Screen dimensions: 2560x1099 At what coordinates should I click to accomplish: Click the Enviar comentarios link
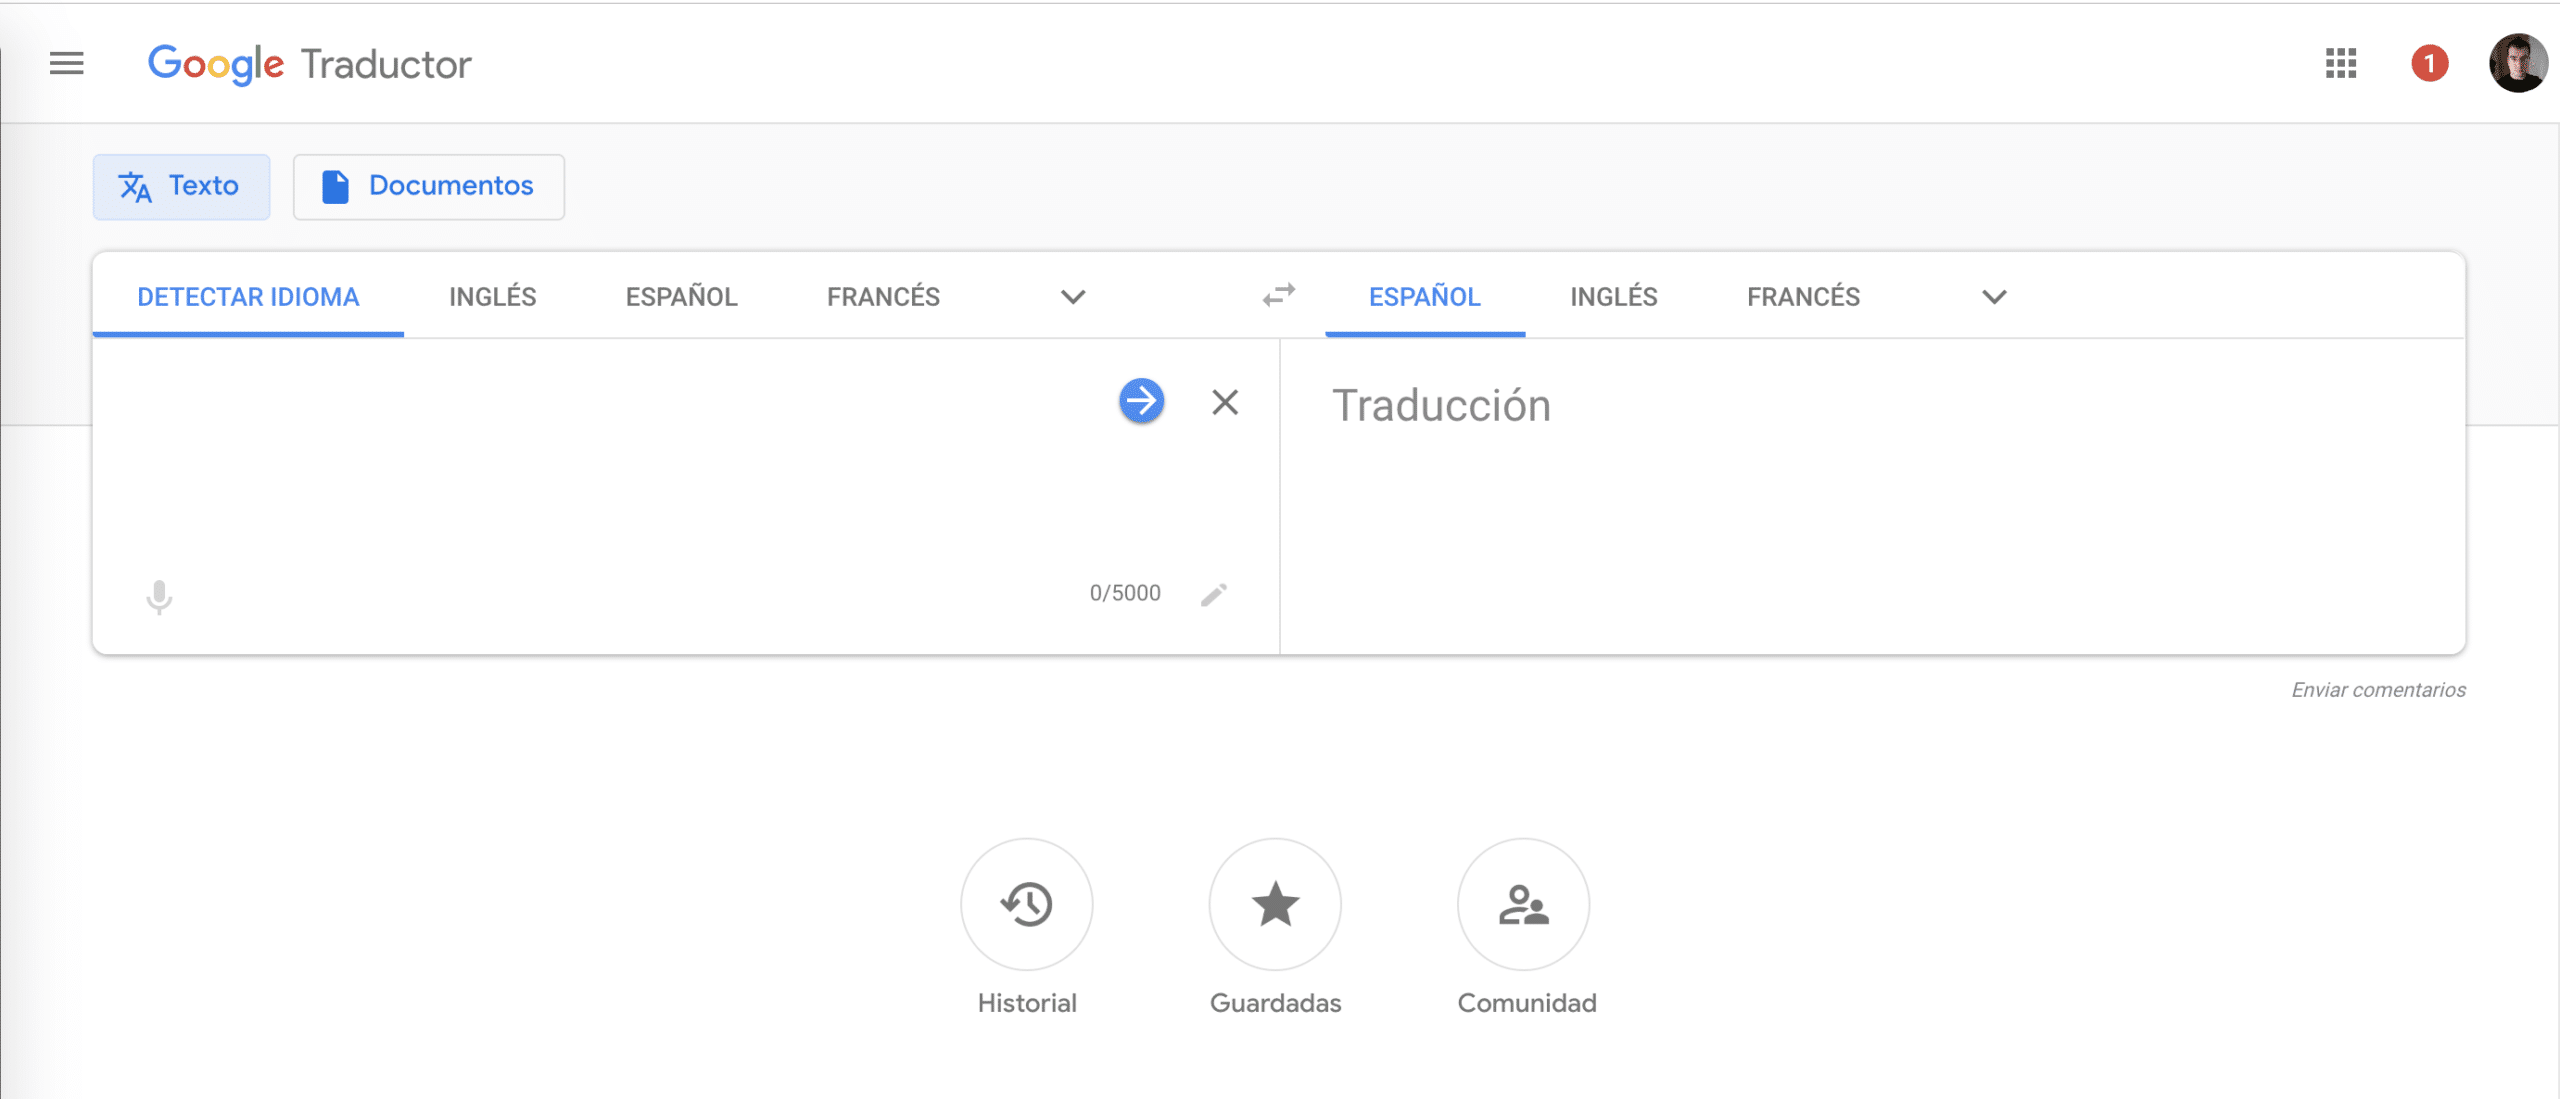click(2378, 690)
